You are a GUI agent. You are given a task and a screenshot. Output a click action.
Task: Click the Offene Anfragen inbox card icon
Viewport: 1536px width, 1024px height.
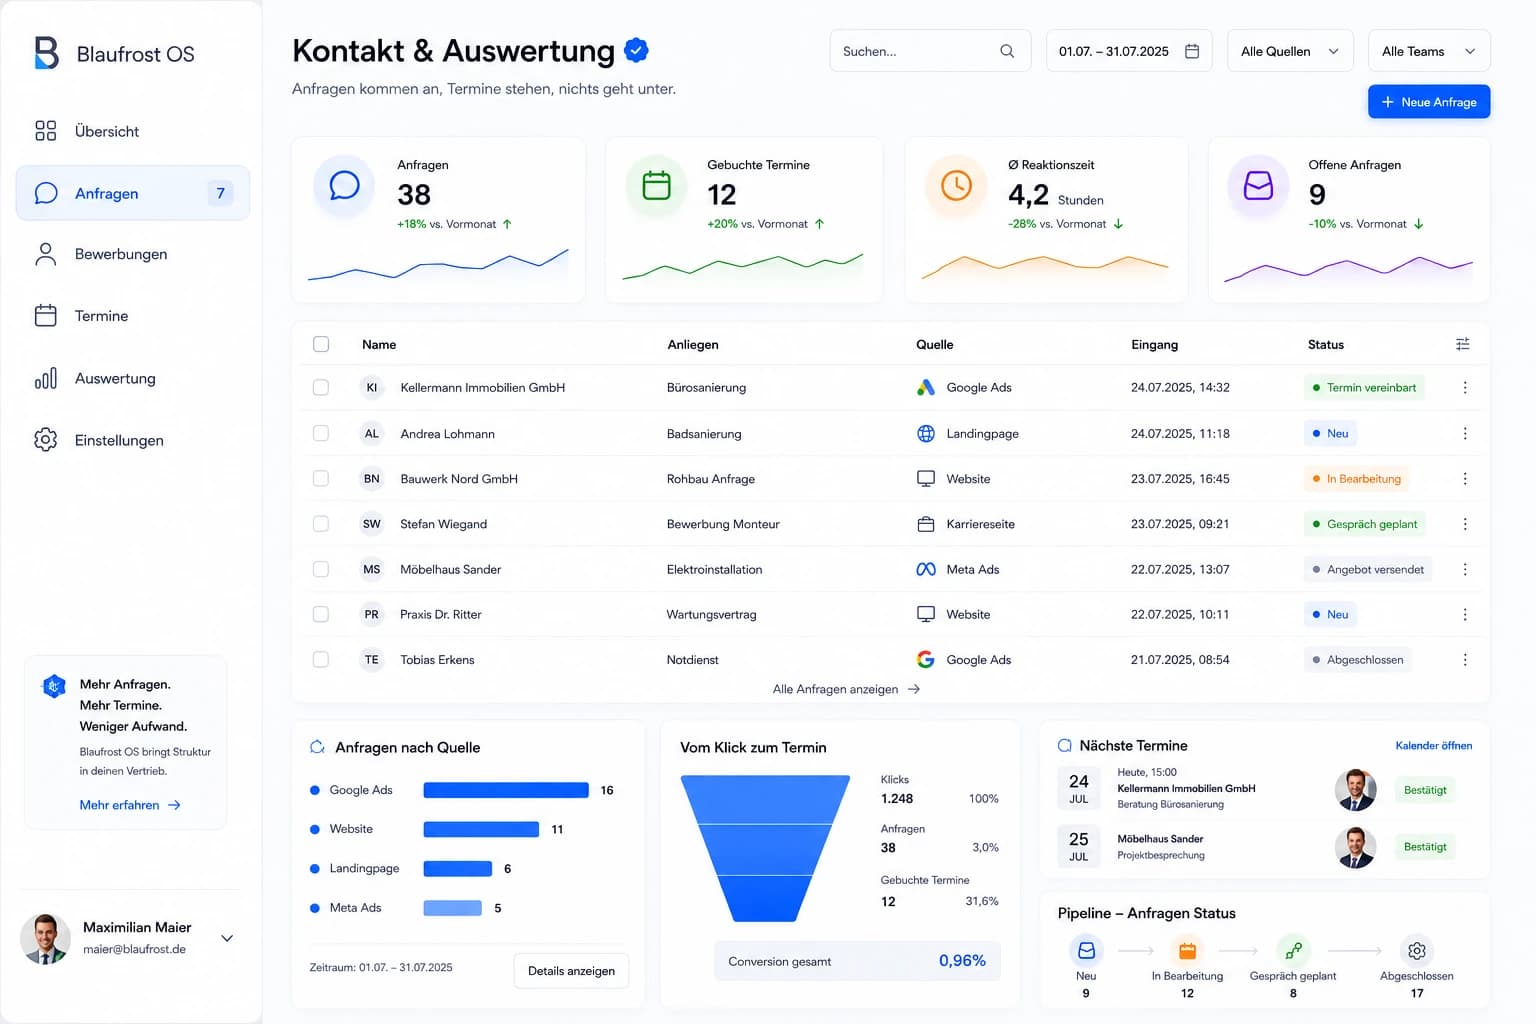pyautogui.click(x=1258, y=186)
